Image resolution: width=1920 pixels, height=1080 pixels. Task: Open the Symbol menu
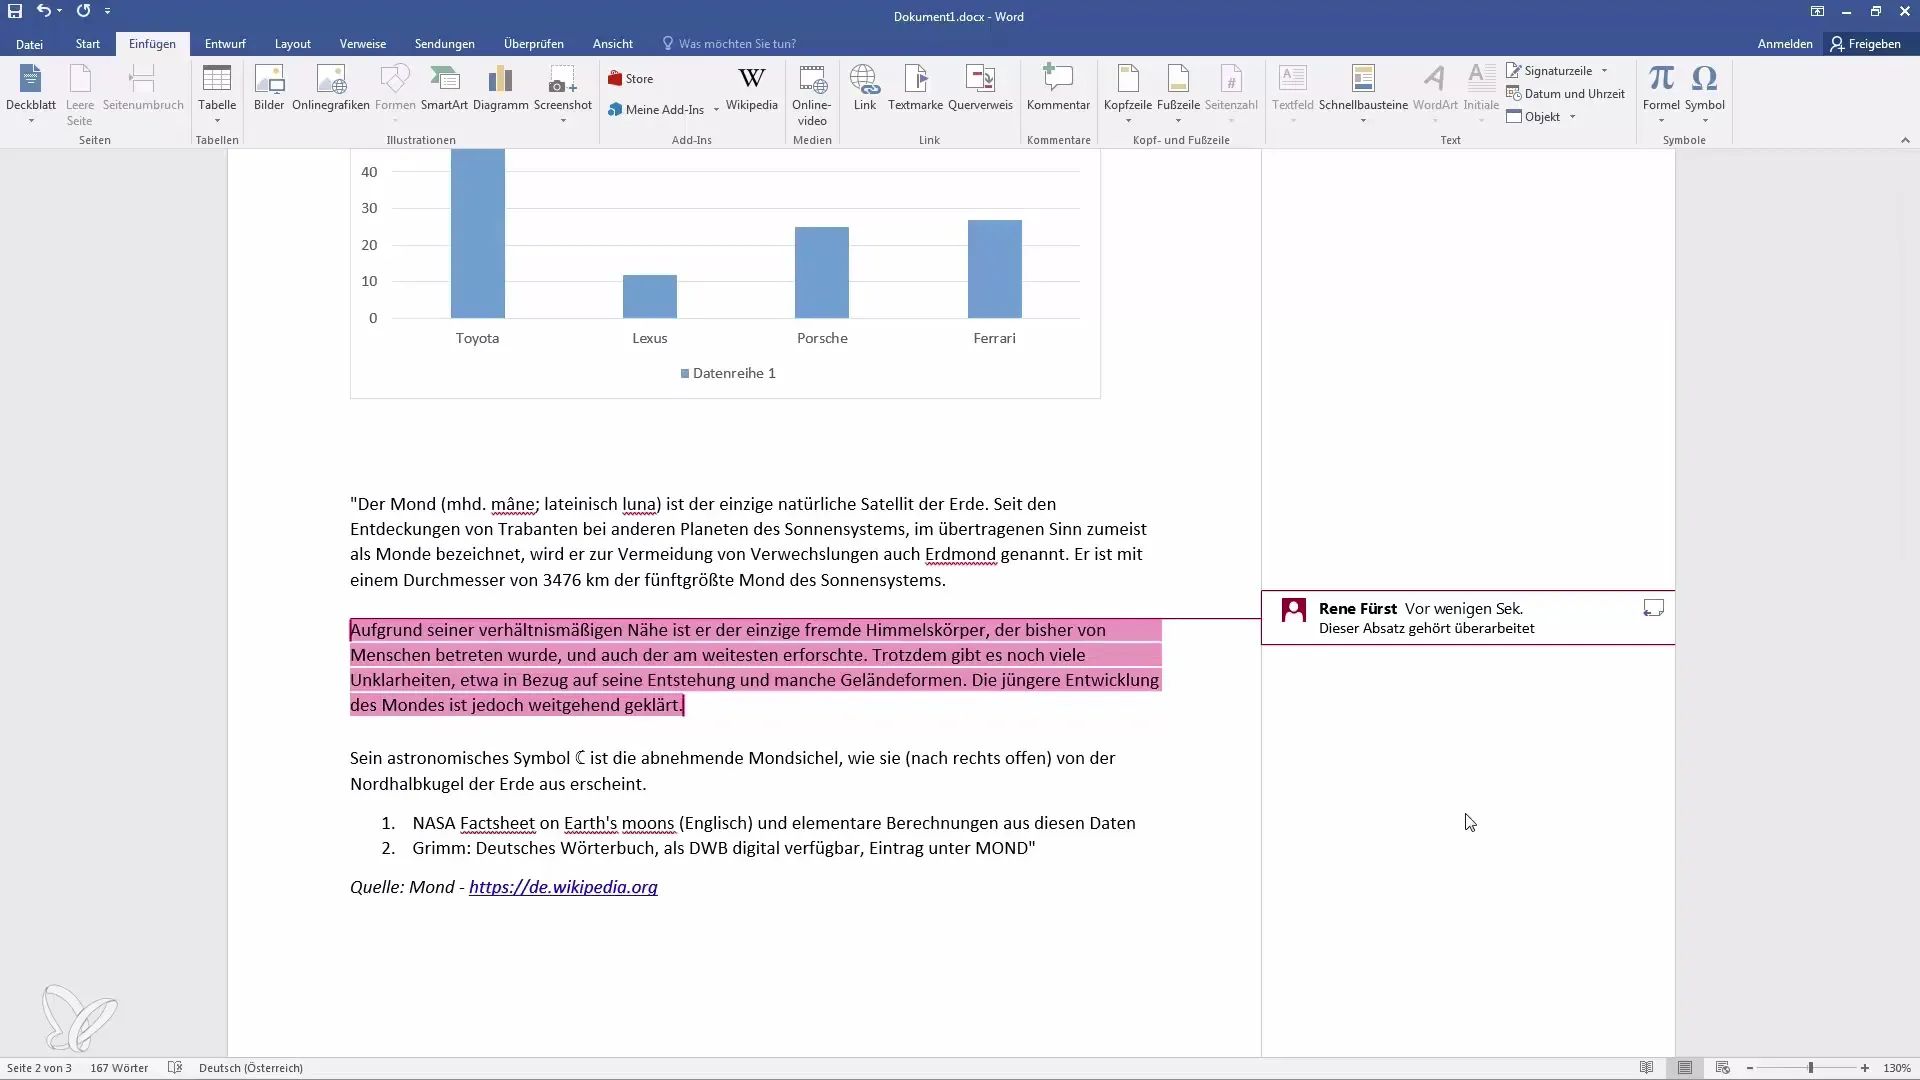pyautogui.click(x=1705, y=94)
